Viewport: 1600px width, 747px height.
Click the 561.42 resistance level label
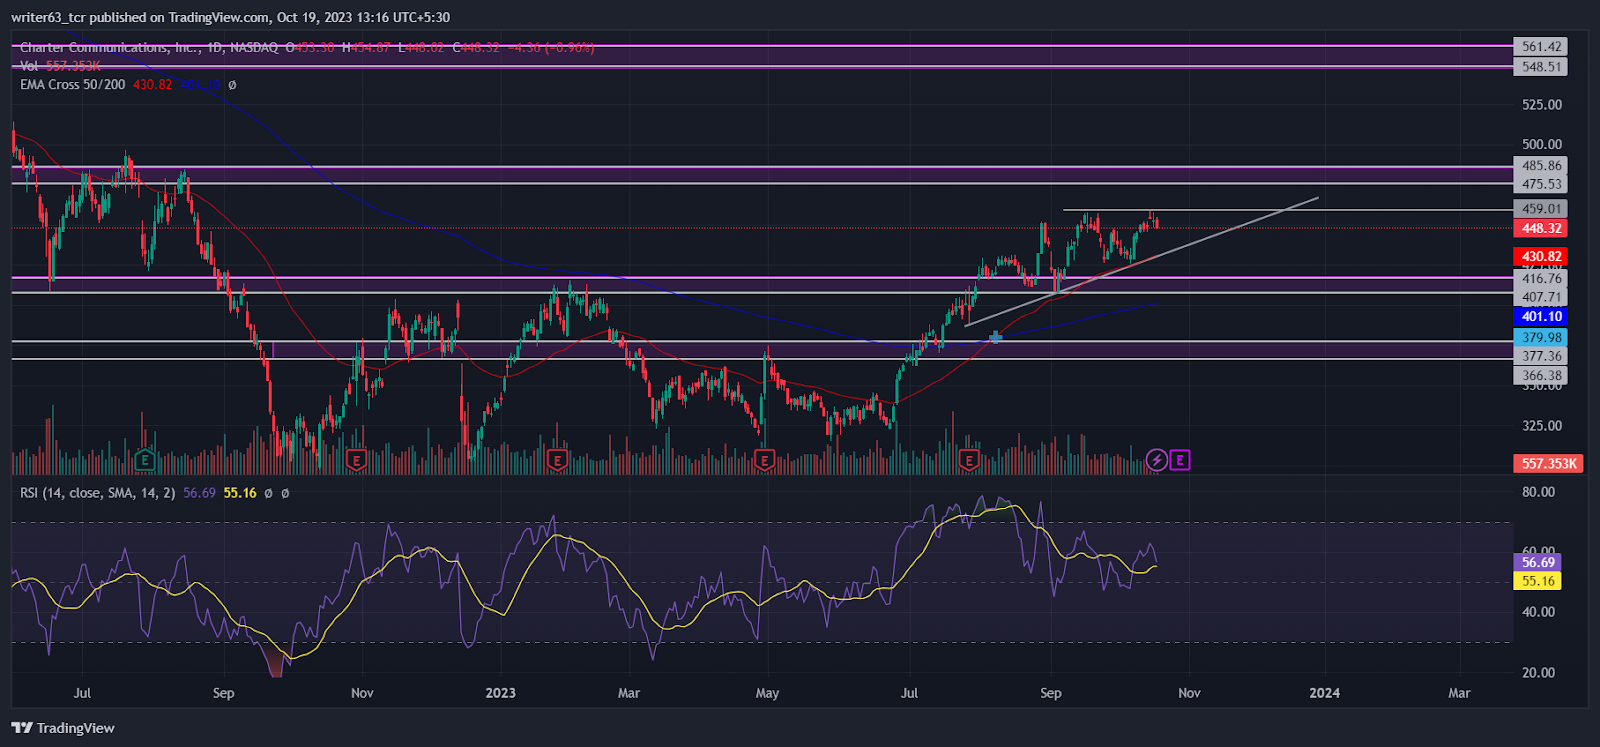coord(1541,47)
